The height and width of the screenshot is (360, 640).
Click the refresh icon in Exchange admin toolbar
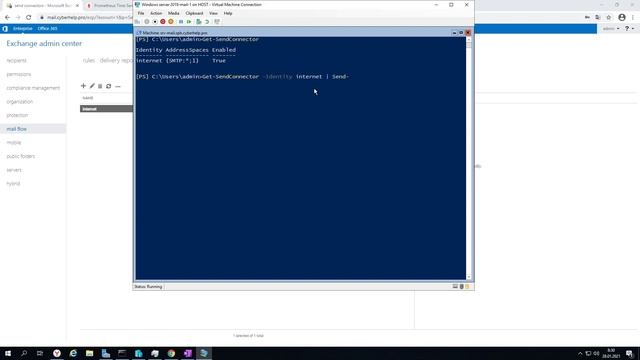click(x=109, y=86)
